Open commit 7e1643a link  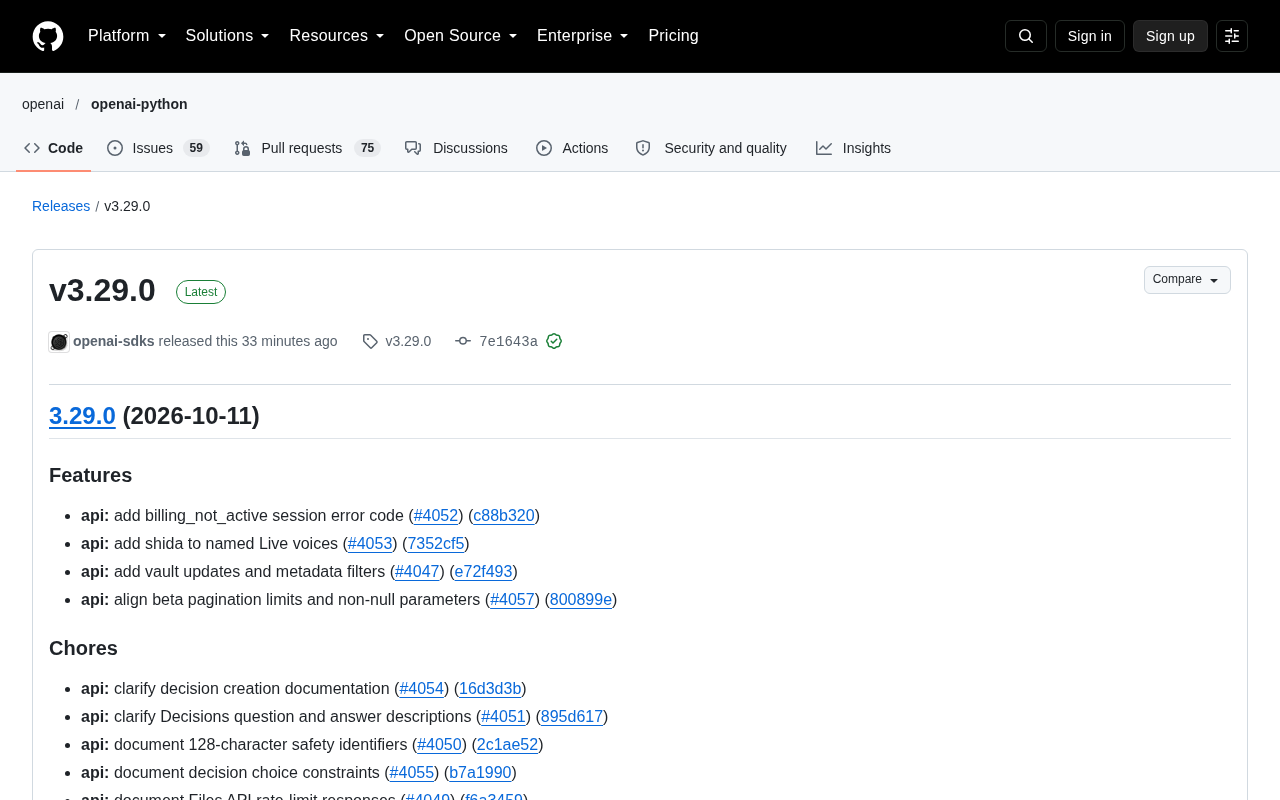click(x=508, y=341)
